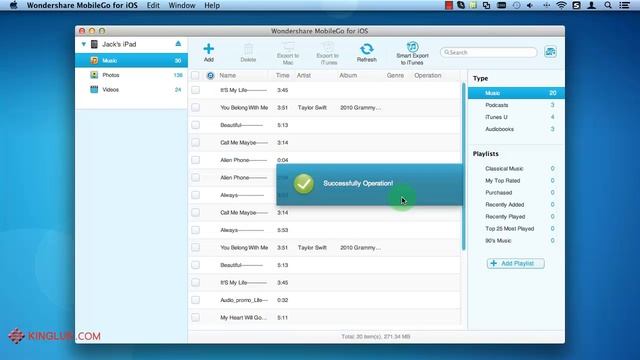The image size is (640, 360).
Task: Click the user account menu bar icon
Action: click(591, 5)
